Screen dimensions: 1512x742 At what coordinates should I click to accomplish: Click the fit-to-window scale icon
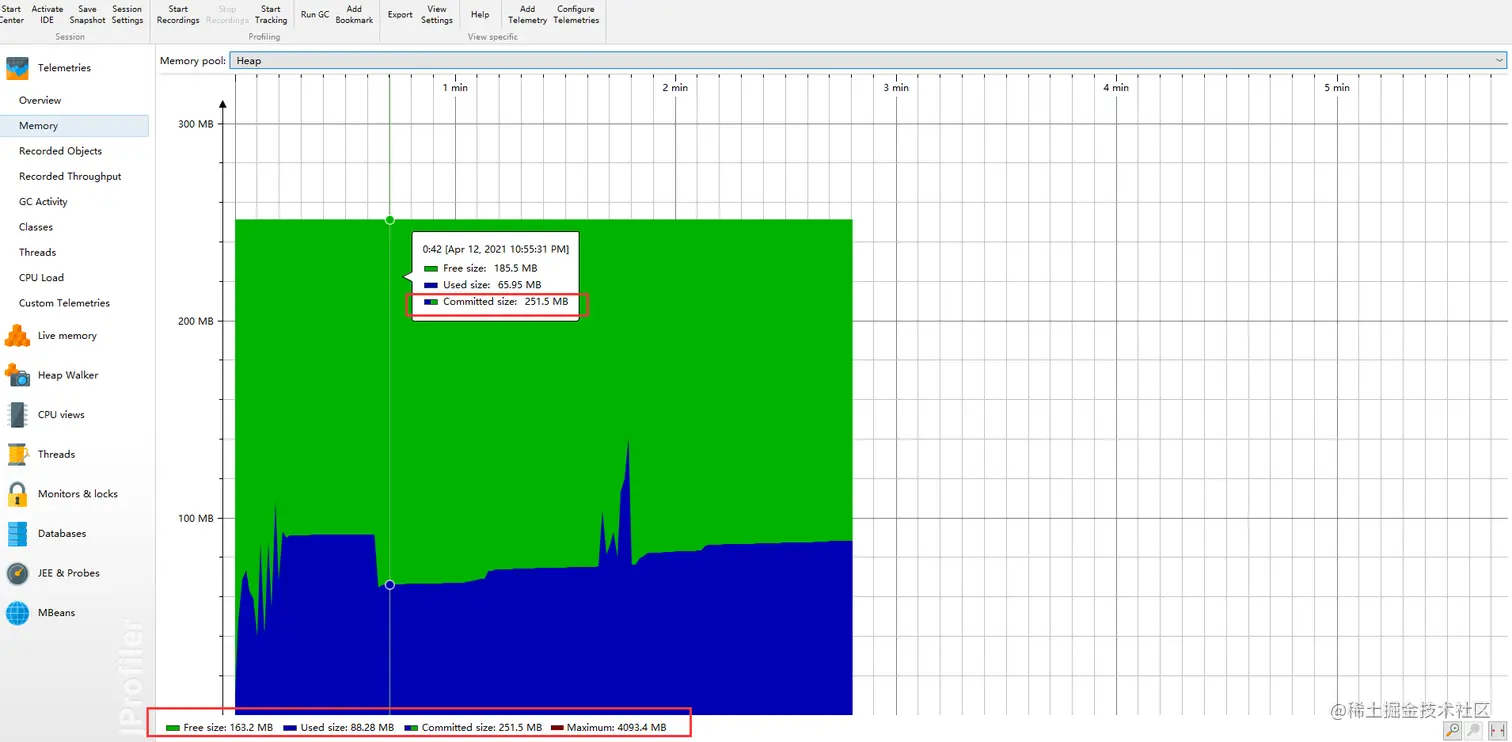(x=1498, y=731)
